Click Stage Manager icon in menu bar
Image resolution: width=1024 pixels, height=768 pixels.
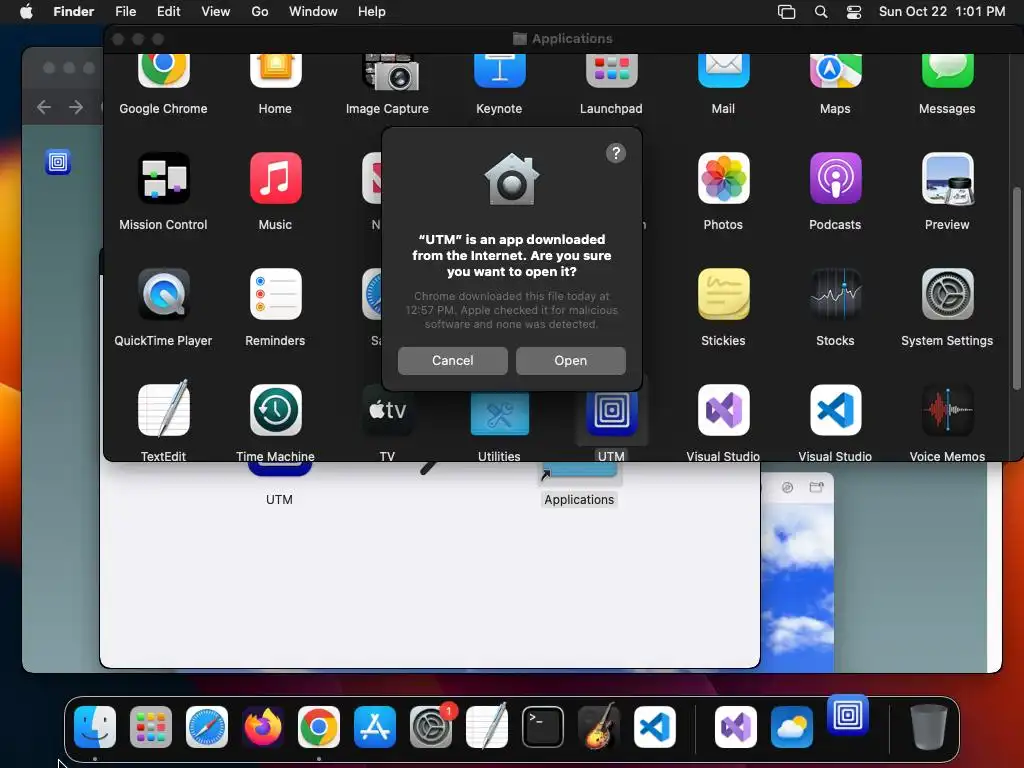point(786,12)
